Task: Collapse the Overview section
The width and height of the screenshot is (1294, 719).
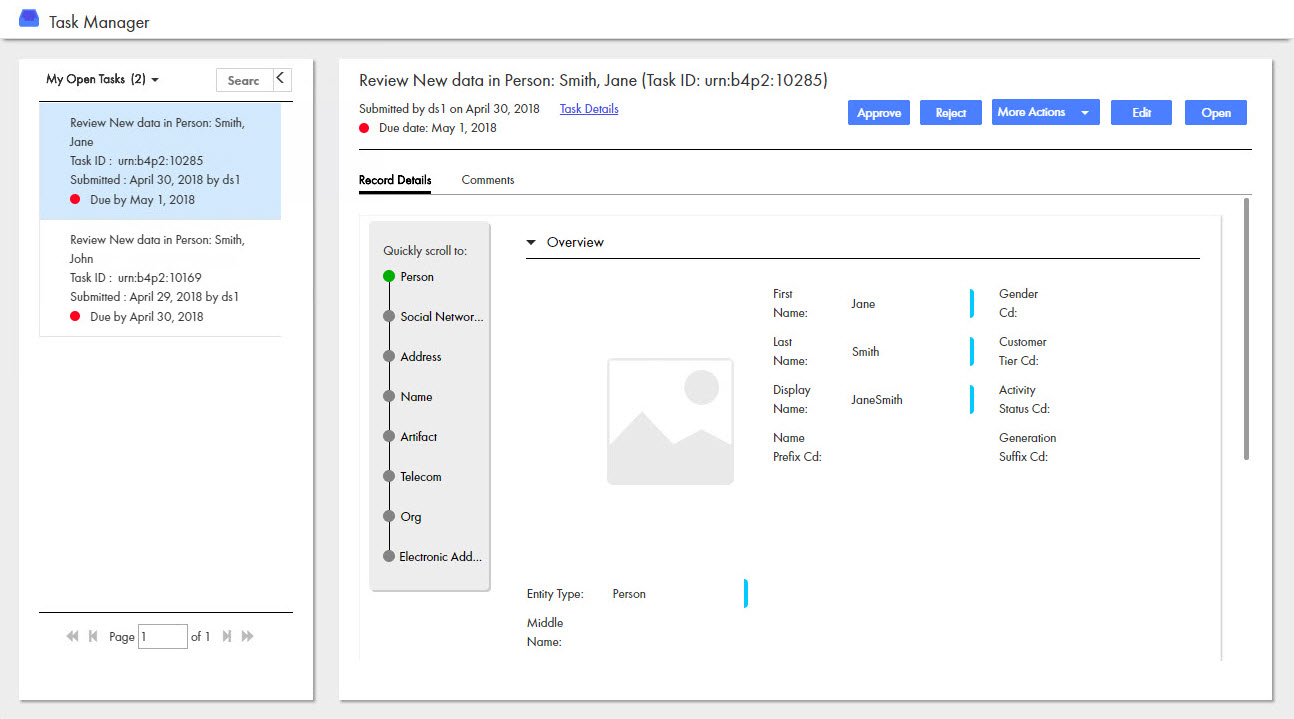Action: (531, 242)
